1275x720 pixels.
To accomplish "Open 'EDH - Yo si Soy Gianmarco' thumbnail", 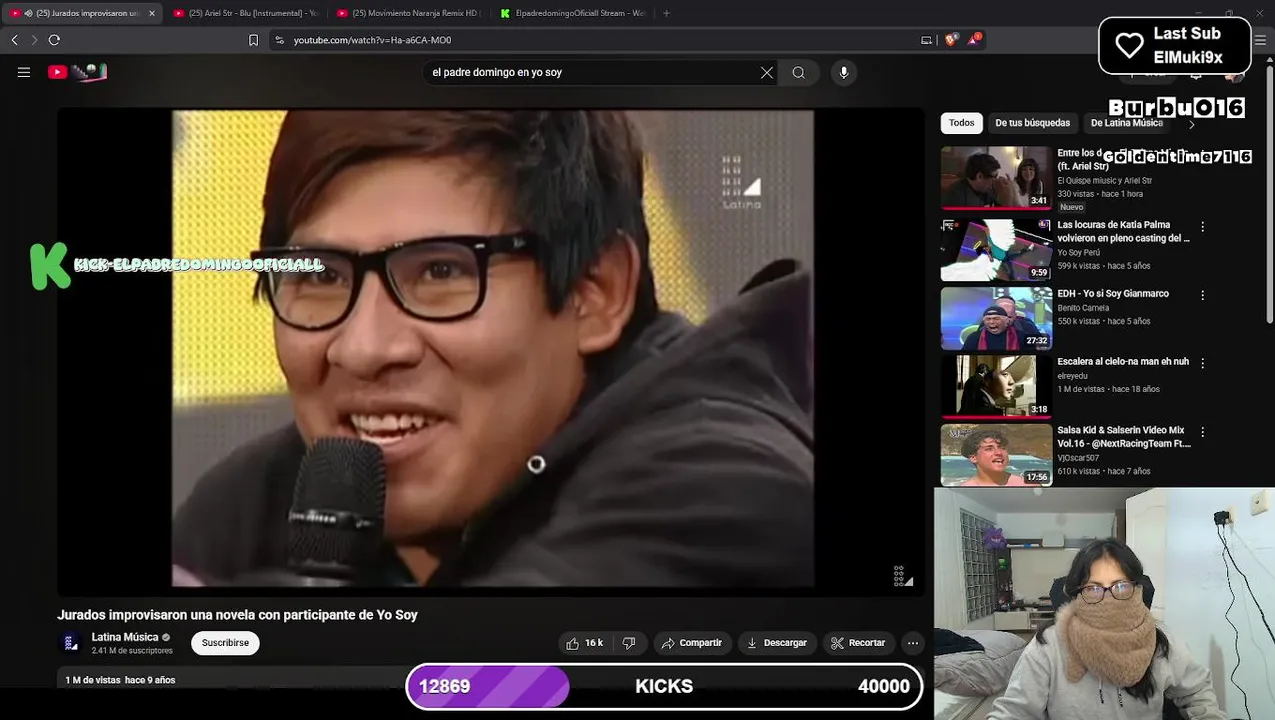I will pos(996,318).
